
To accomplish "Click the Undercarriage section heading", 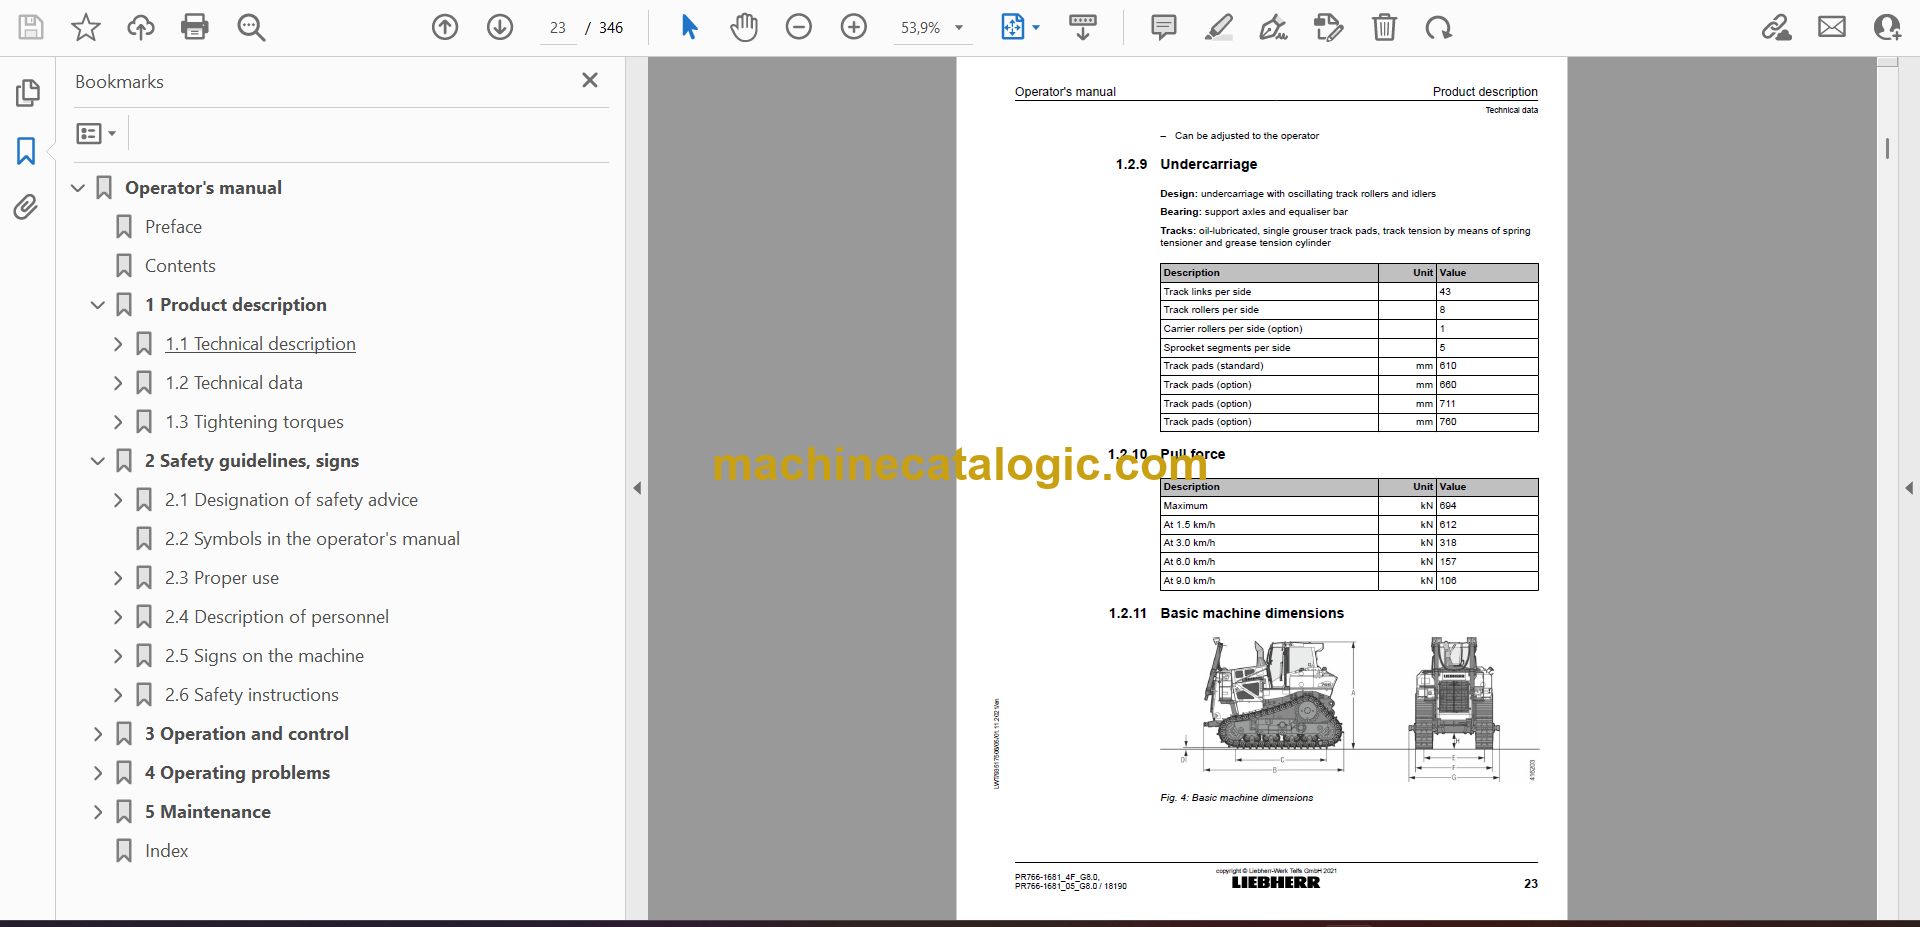I will coord(1208,164).
